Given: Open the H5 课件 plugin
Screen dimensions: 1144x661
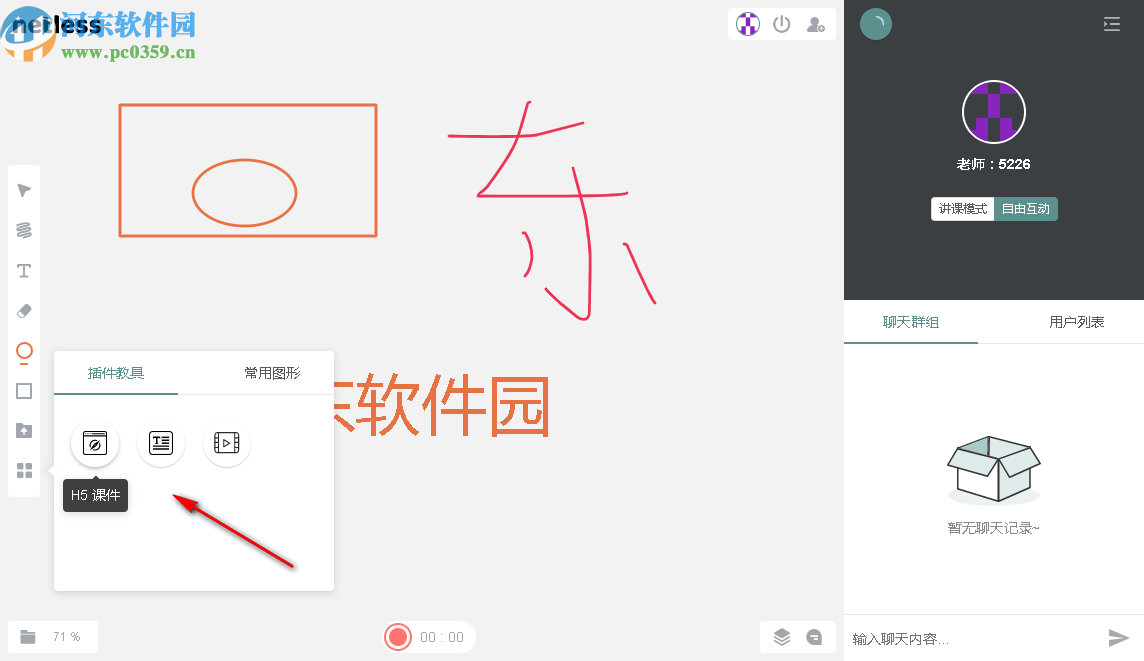Looking at the screenshot, I should 95,443.
